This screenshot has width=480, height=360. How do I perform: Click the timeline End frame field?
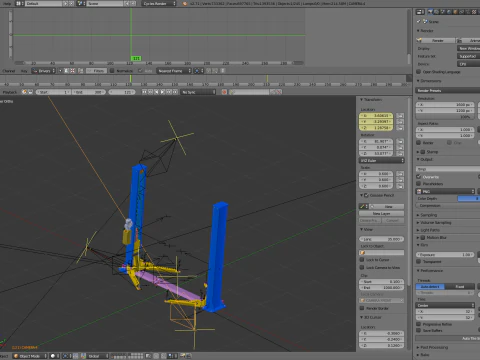(89, 92)
